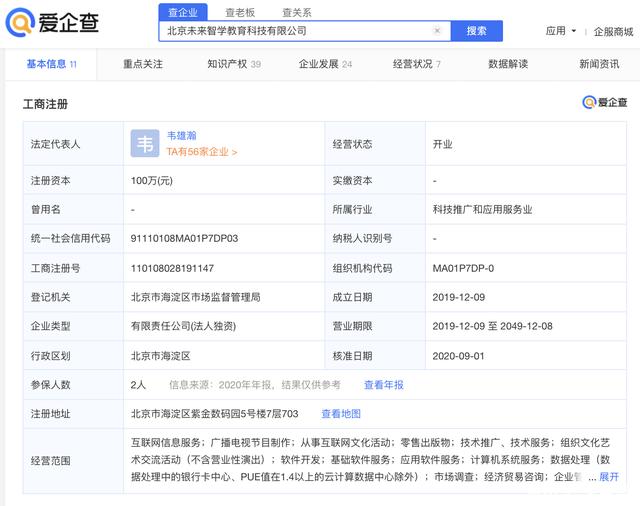Select the founding date 2019-12-09
Screen dimensions: 640x506
459,297
